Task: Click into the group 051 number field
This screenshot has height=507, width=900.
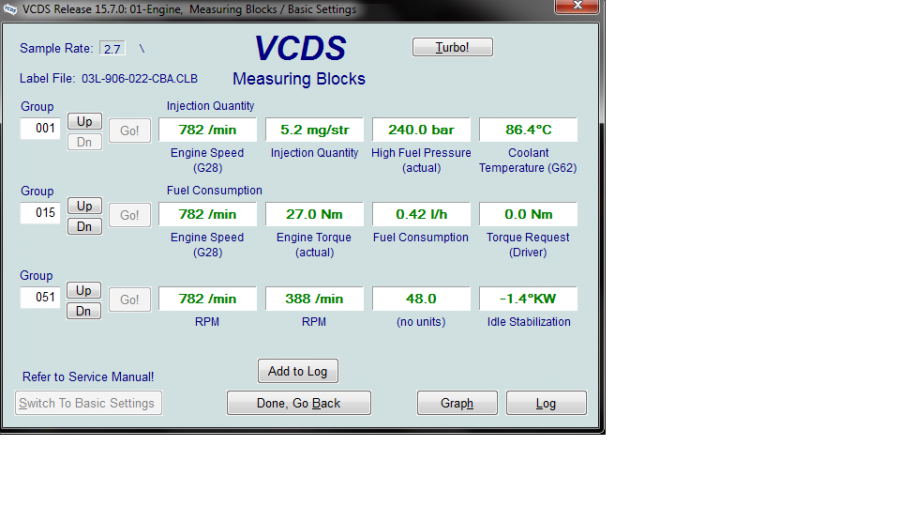Action: pos(40,298)
